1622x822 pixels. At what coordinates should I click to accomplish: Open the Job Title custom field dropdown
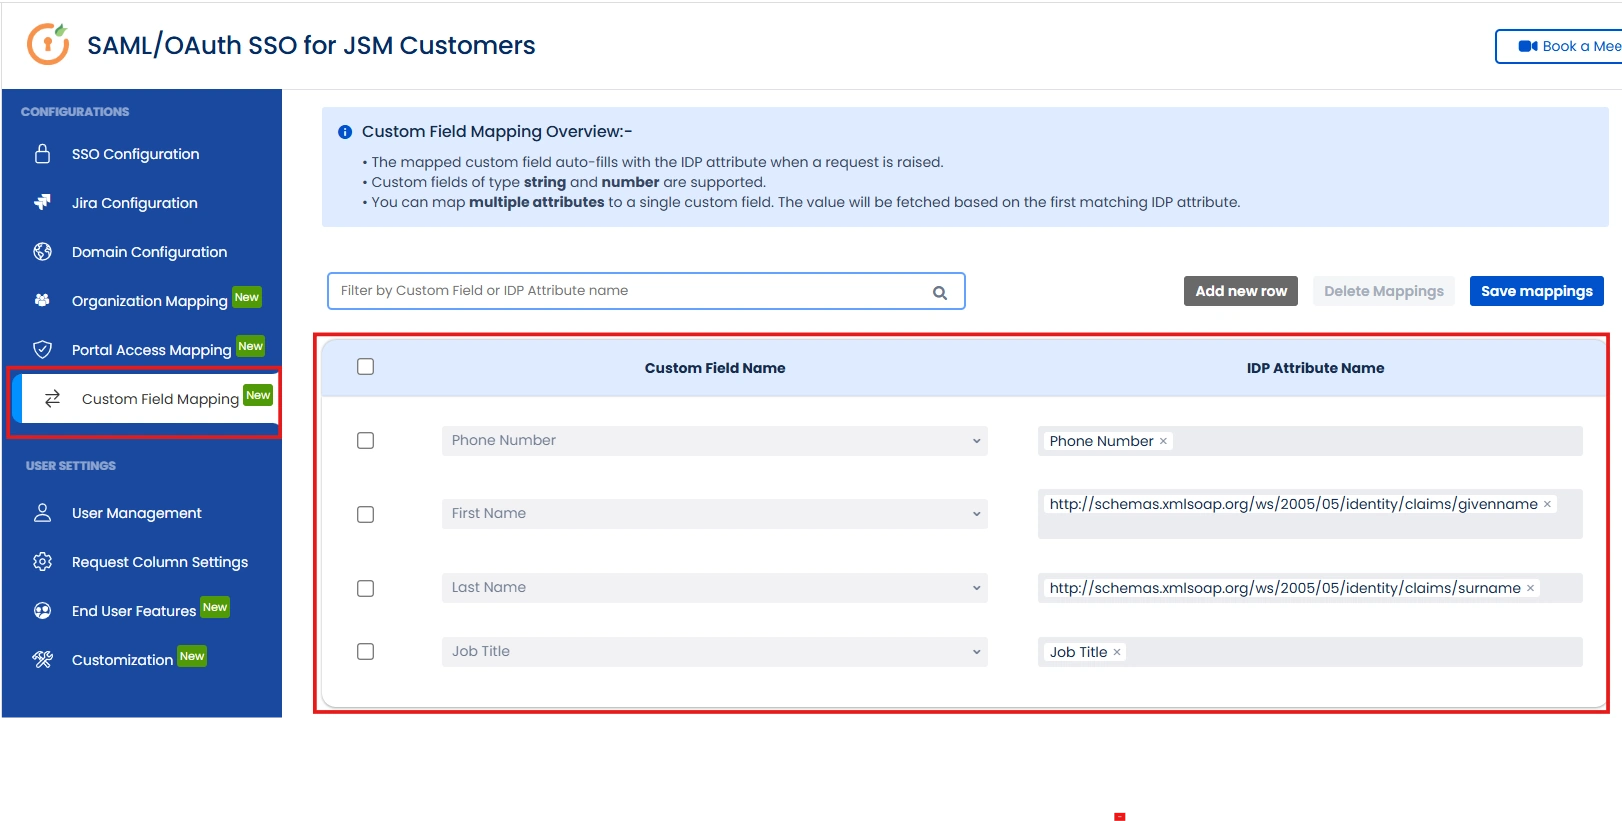pyautogui.click(x=715, y=652)
